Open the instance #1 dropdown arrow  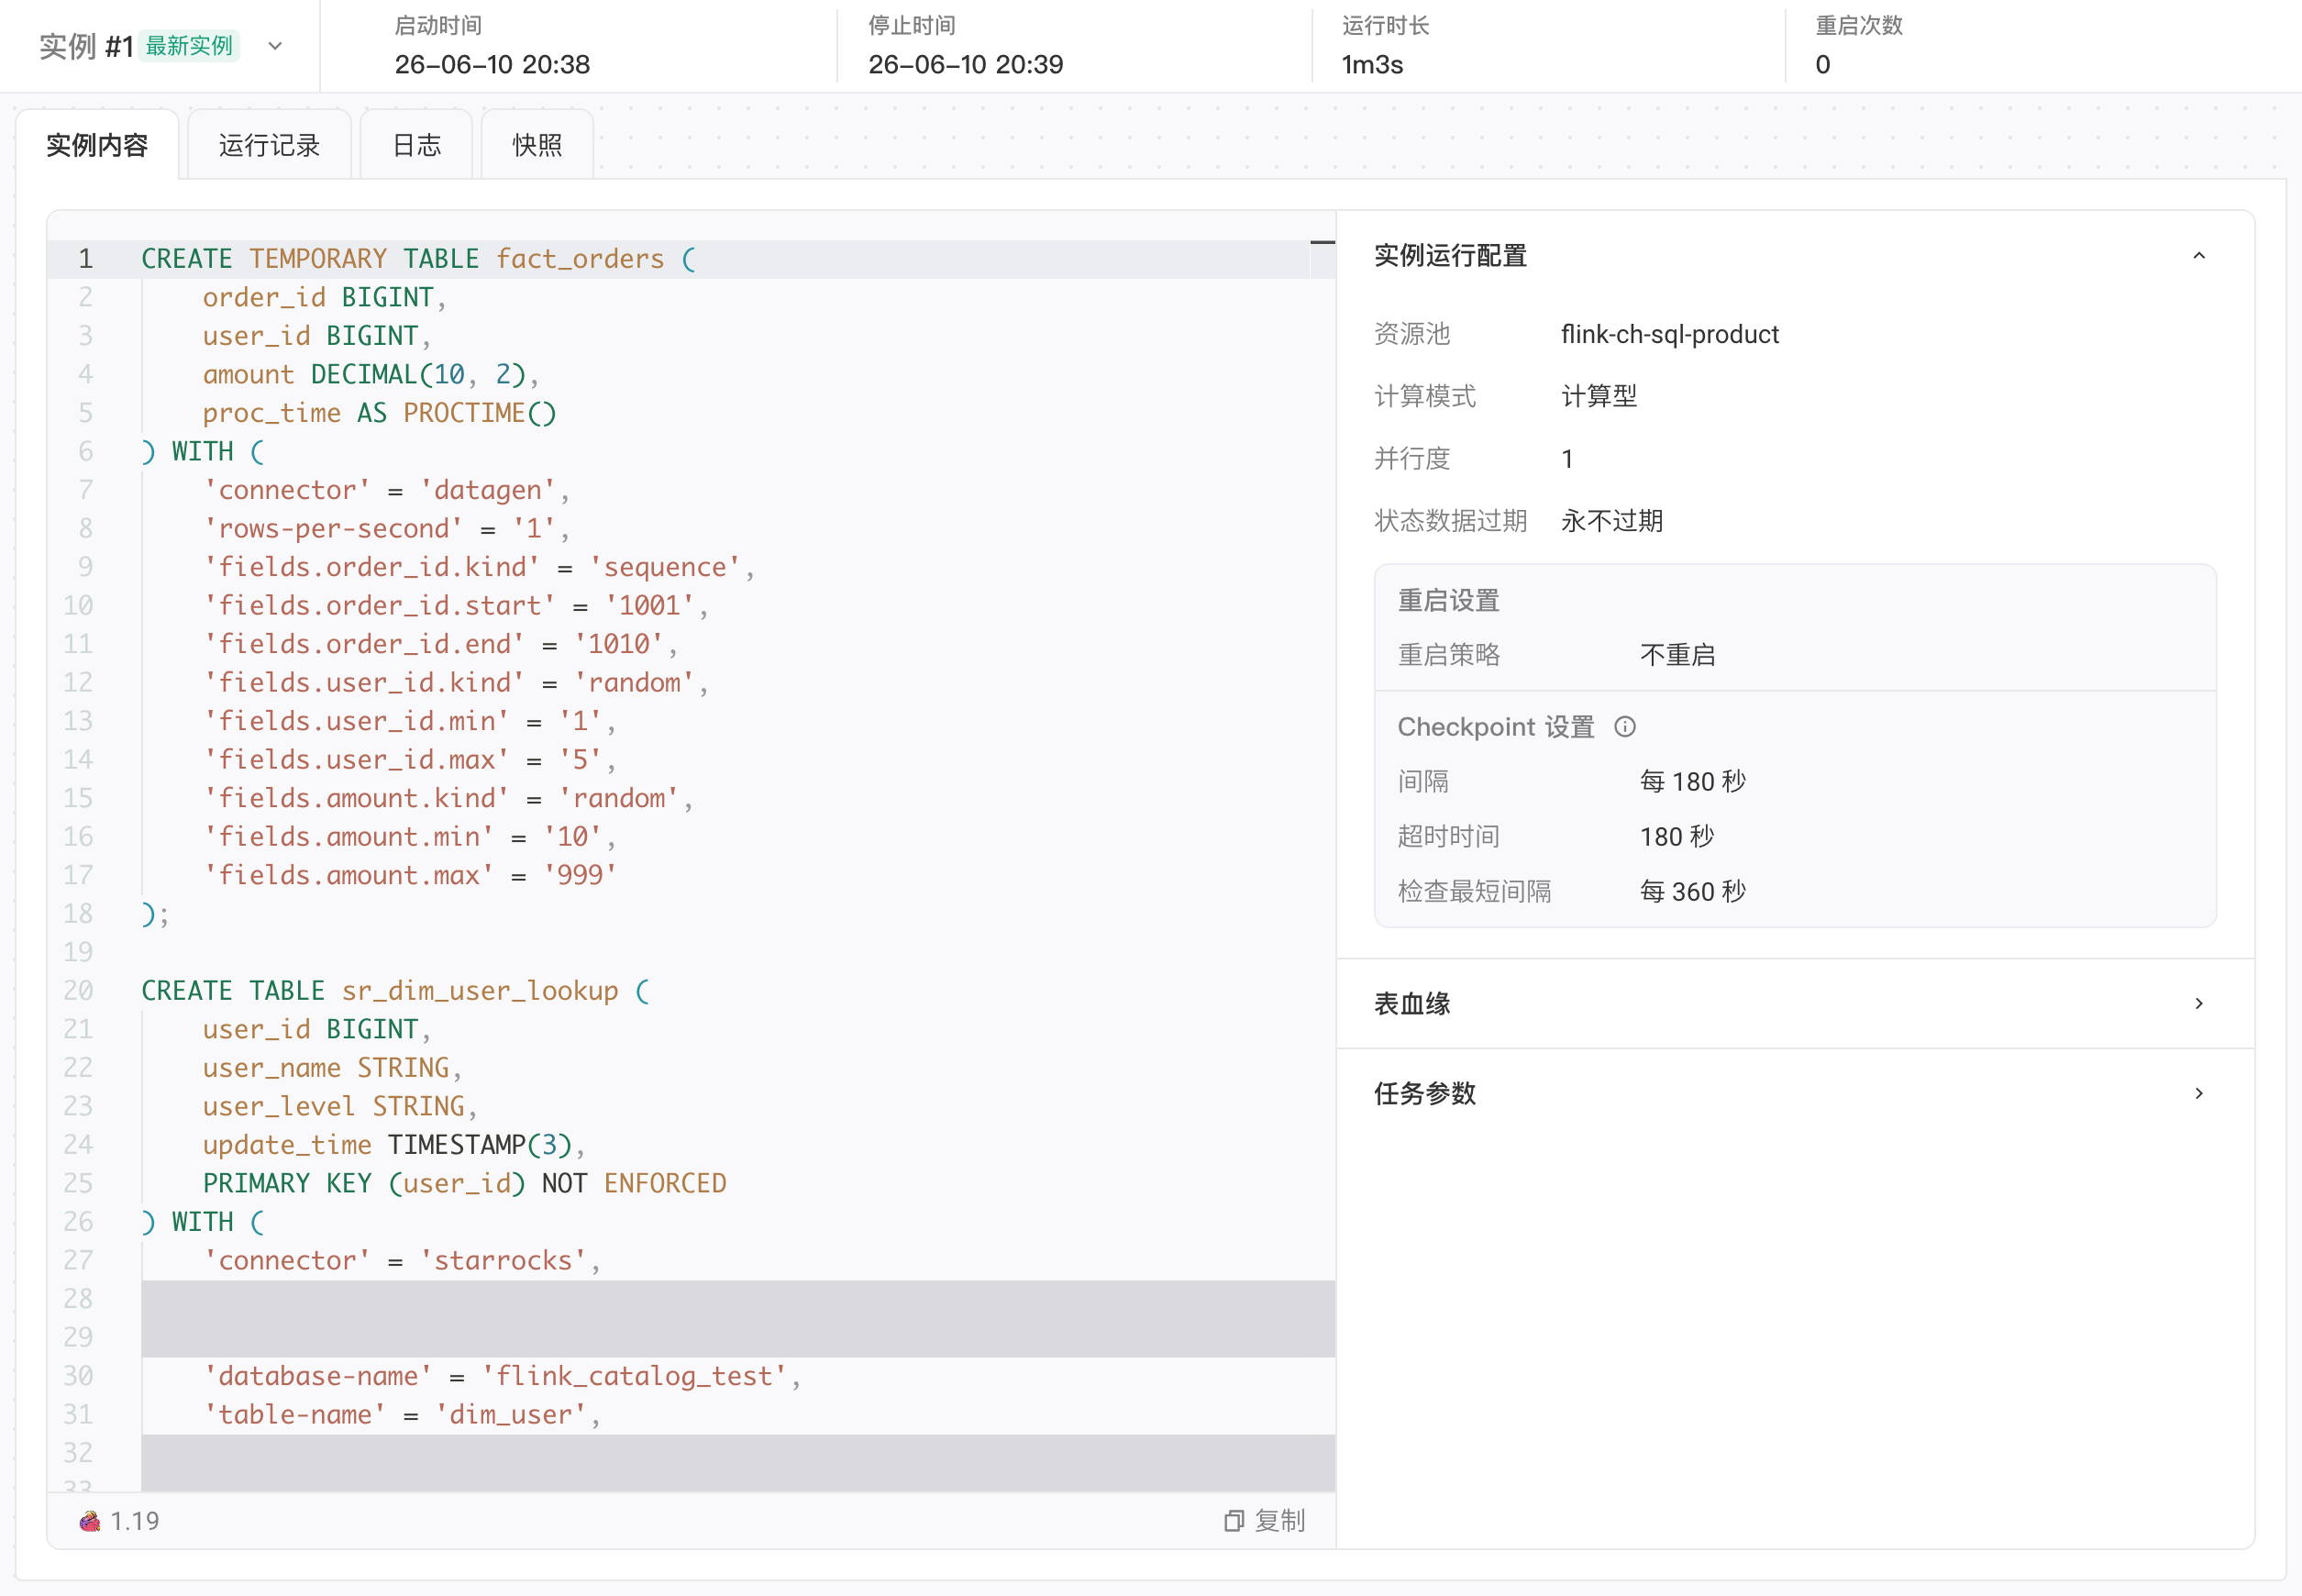[275, 46]
